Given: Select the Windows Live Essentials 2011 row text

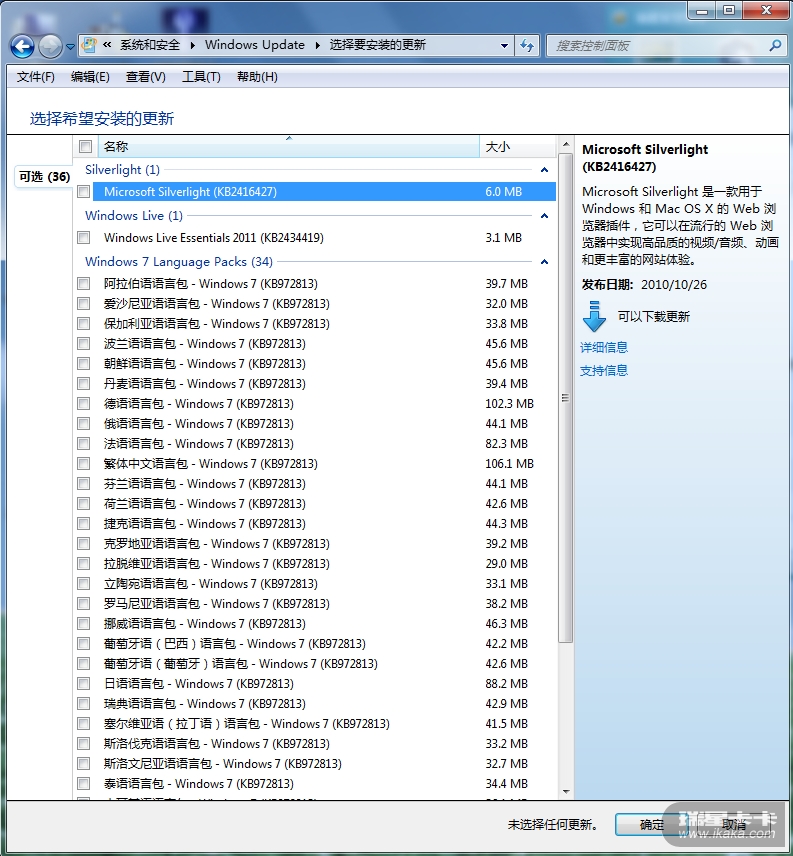Looking at the screenshot, I should point(213,237).
